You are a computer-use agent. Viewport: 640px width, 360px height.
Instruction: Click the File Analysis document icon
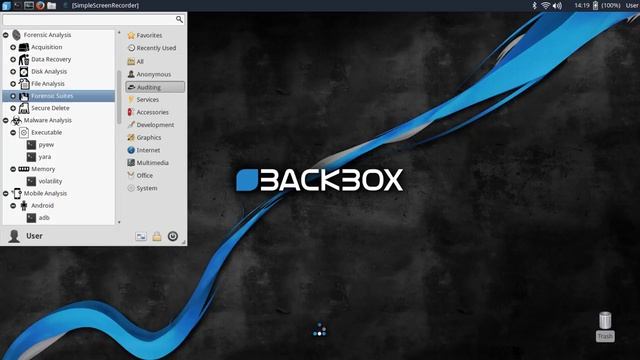tap(24, 84)
